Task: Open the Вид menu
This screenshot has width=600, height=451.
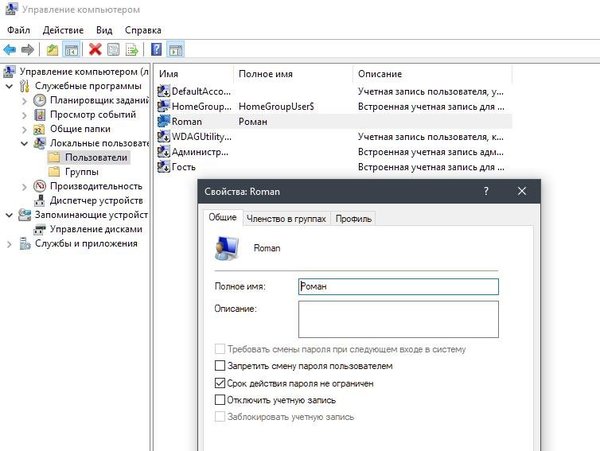Action: (104, 30)
